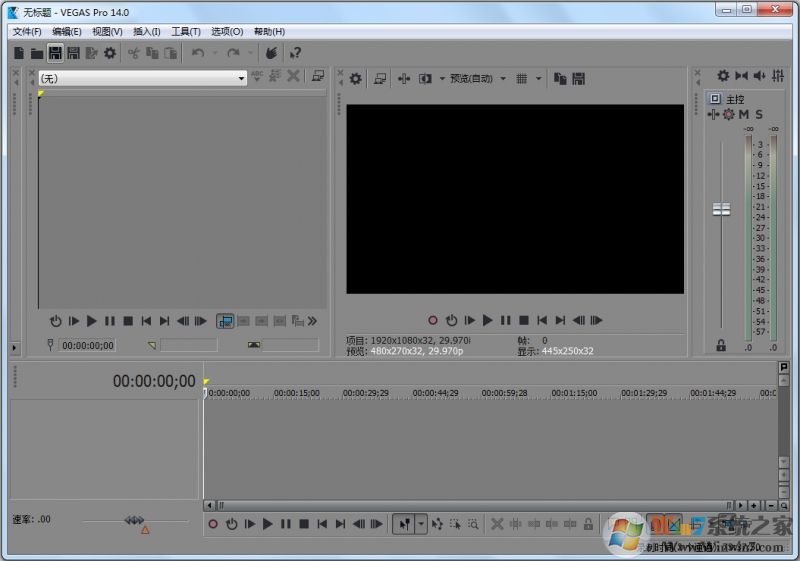Toggle split screen view icon in preview
The image size is (800, 561).
point(425,79)
